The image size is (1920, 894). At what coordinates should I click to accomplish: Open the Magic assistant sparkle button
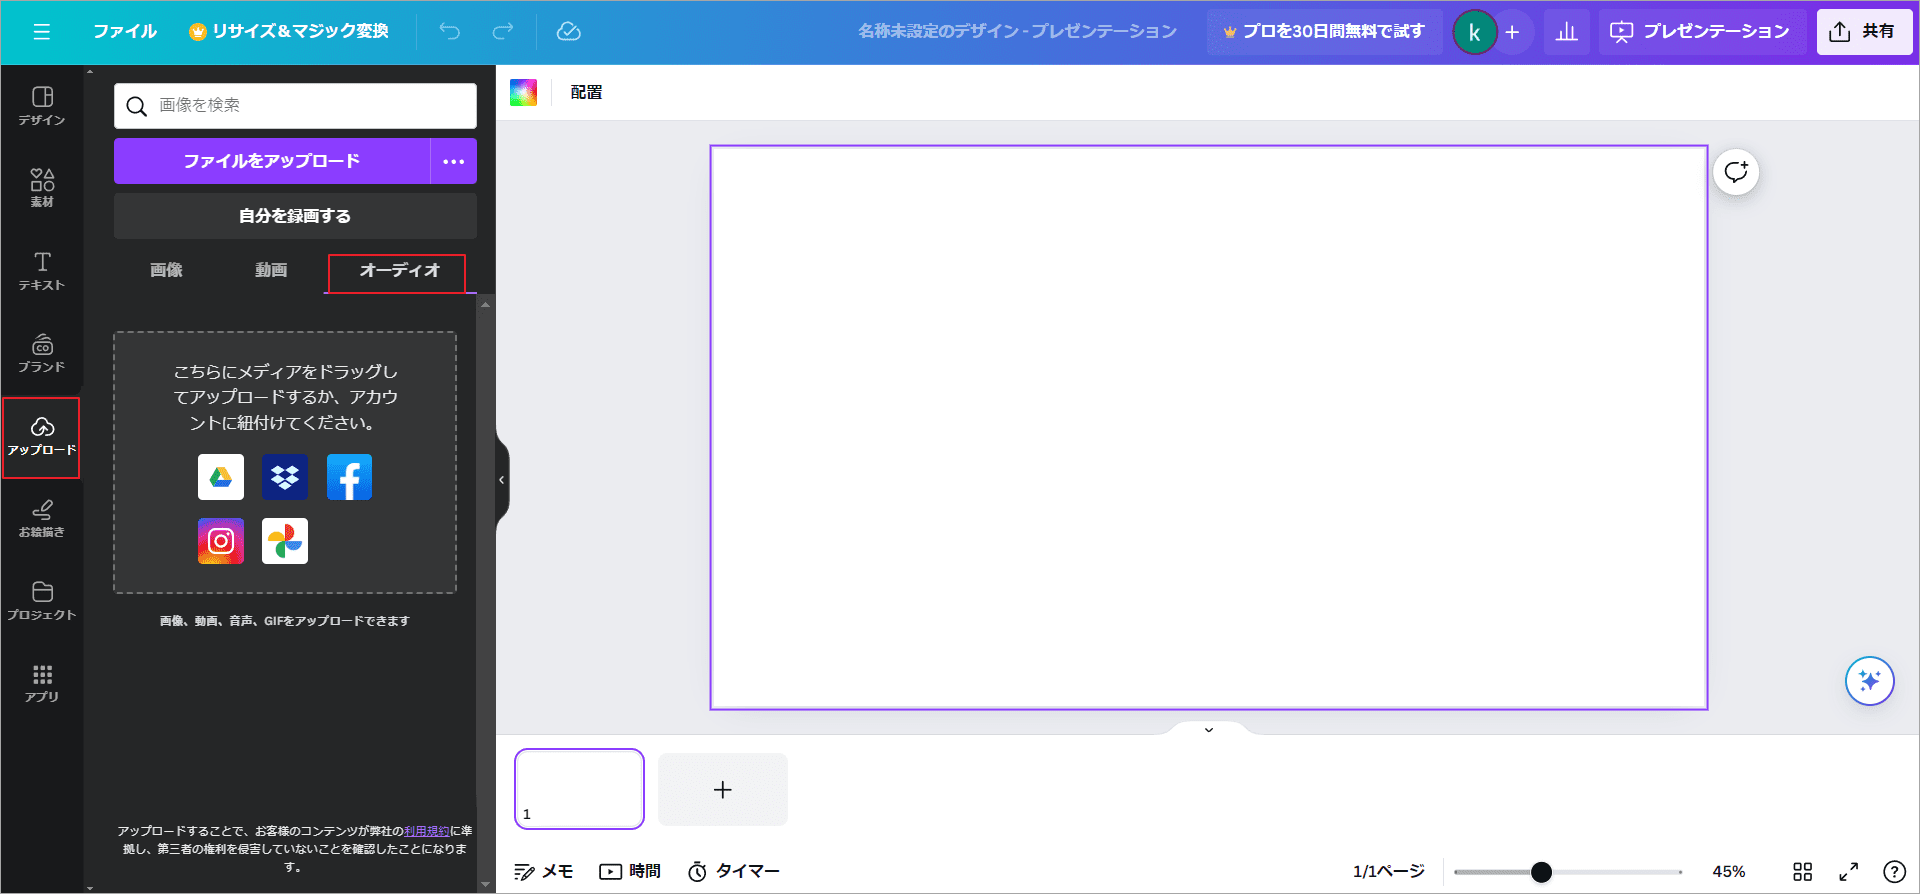pyautogui.click(x=1869, y=681)
